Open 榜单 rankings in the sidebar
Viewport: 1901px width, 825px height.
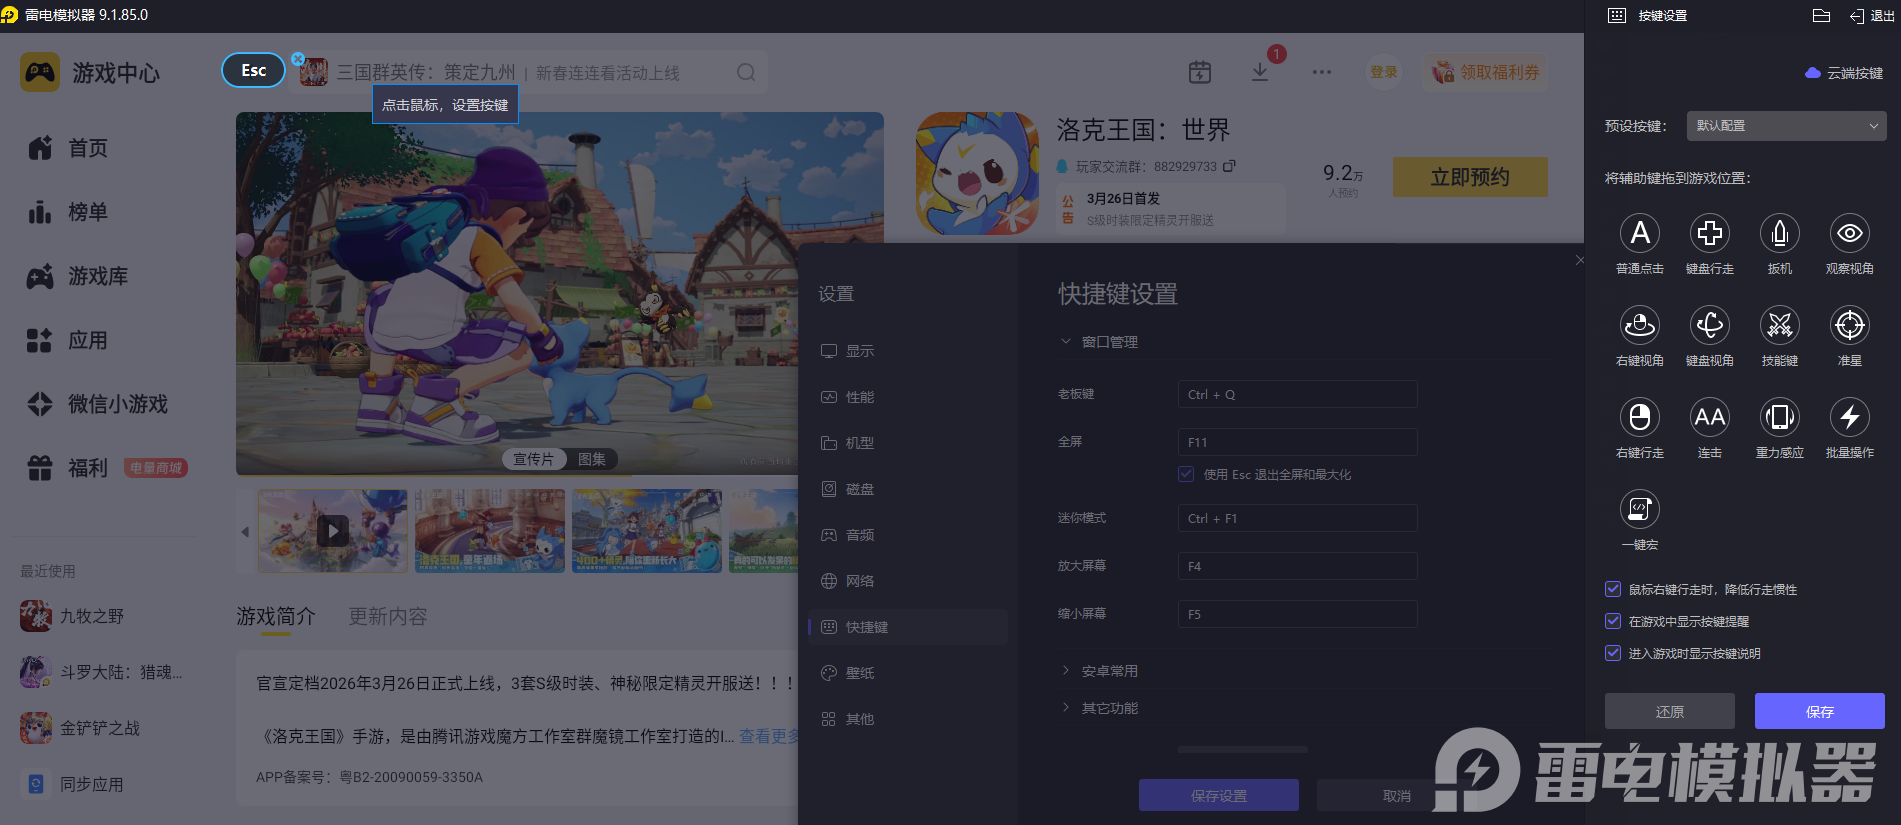point(68,212)
